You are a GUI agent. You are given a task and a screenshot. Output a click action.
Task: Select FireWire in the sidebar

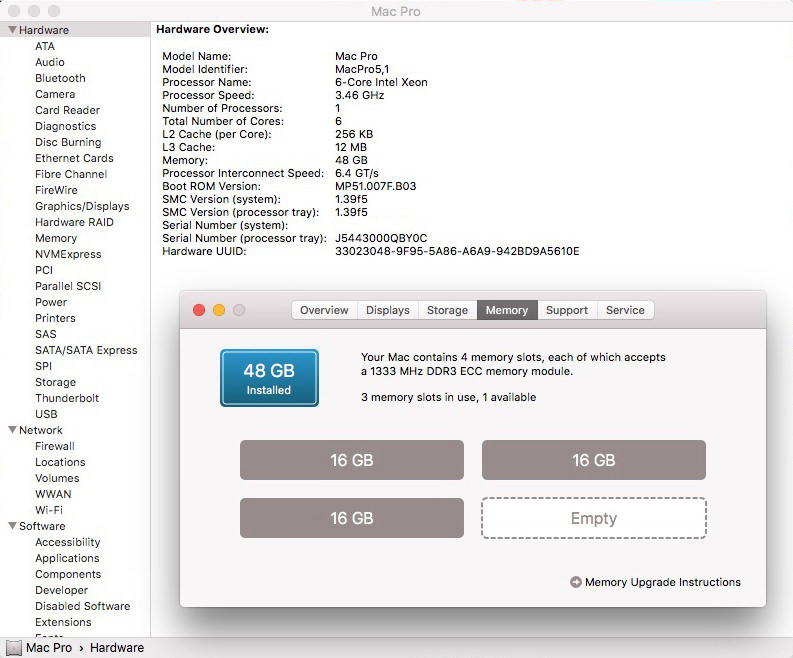[x=56, y=190]
